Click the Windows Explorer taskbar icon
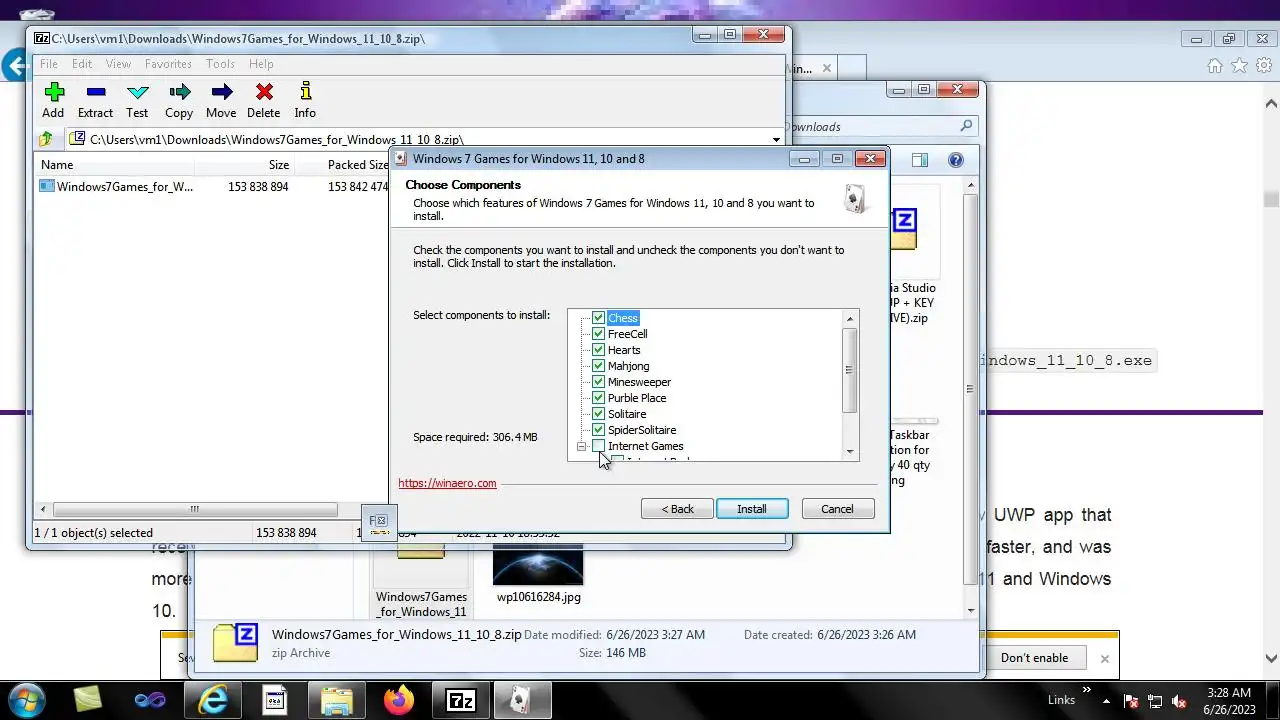 pos(337,700)
